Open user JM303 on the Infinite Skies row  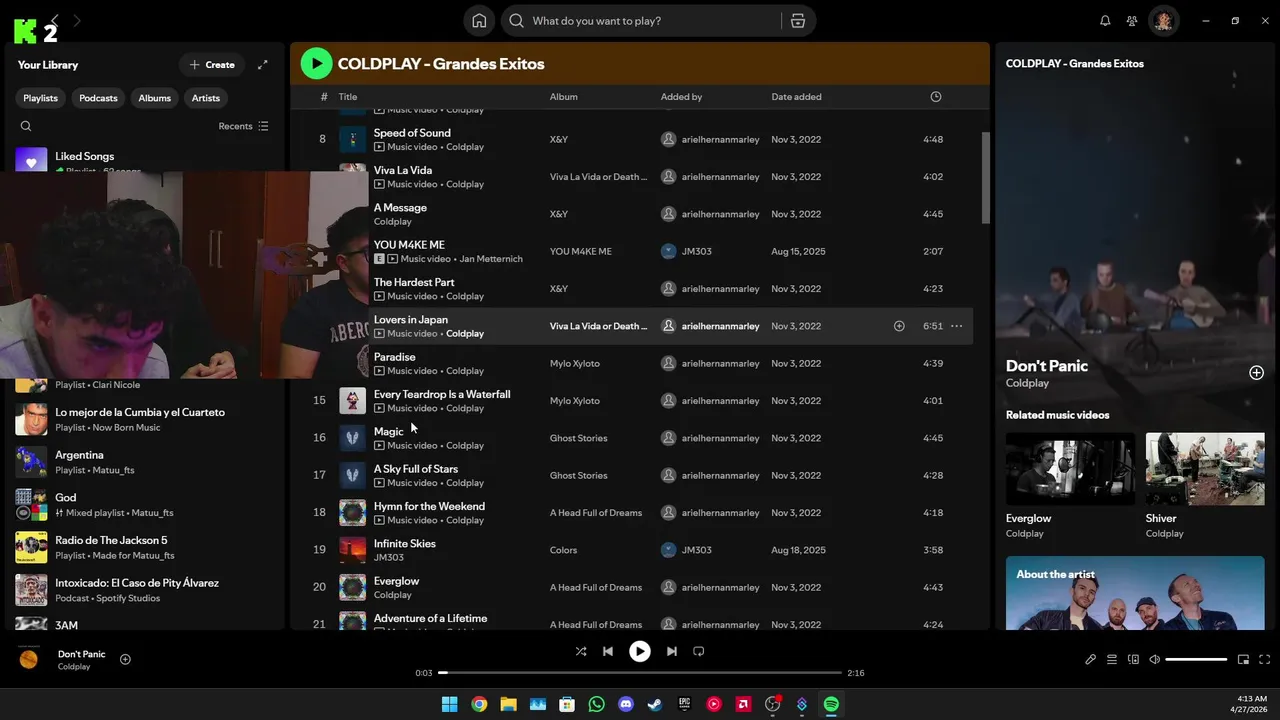click(x=696, y=550)
